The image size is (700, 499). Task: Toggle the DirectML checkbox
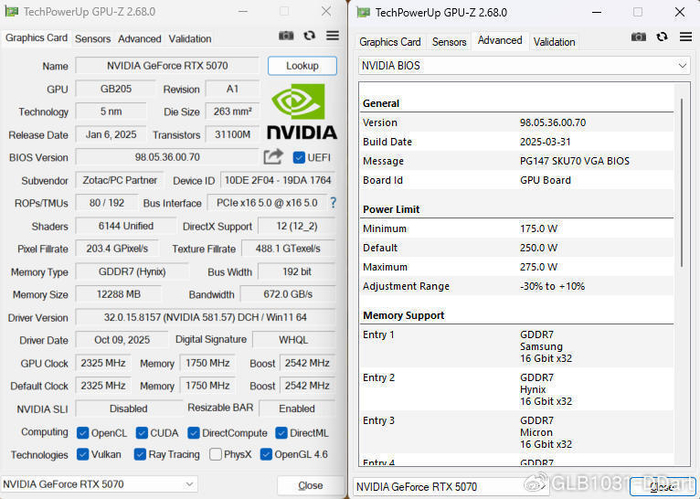point(281,433)
